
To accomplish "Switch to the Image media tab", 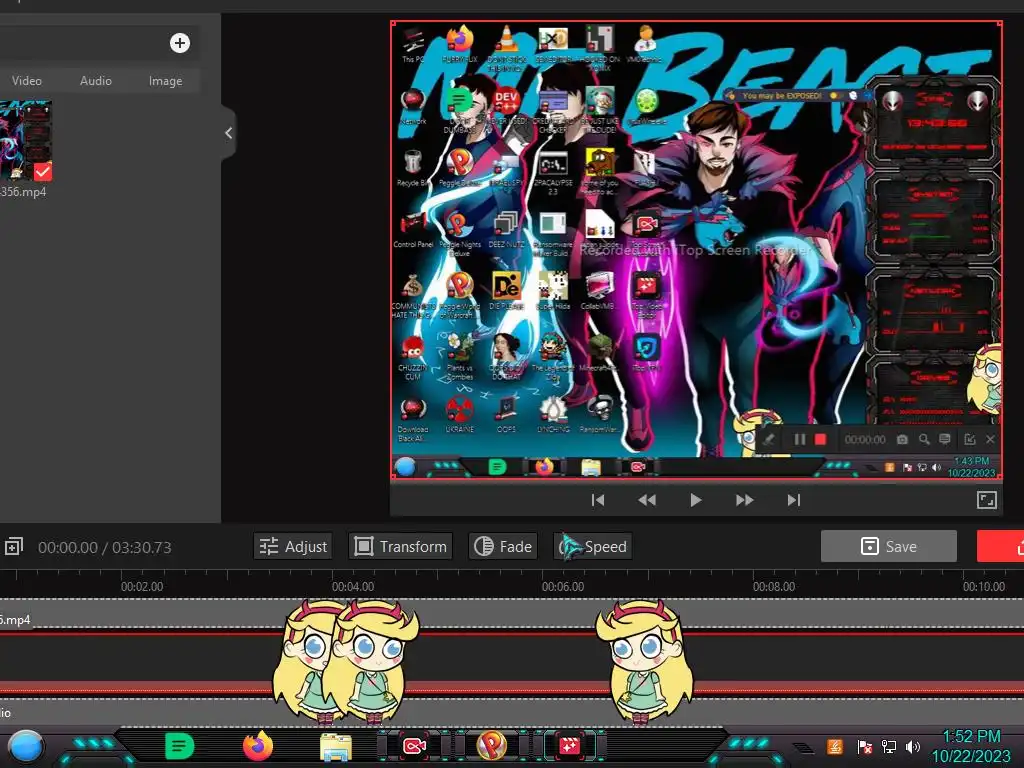I will (x=165, y=81).
